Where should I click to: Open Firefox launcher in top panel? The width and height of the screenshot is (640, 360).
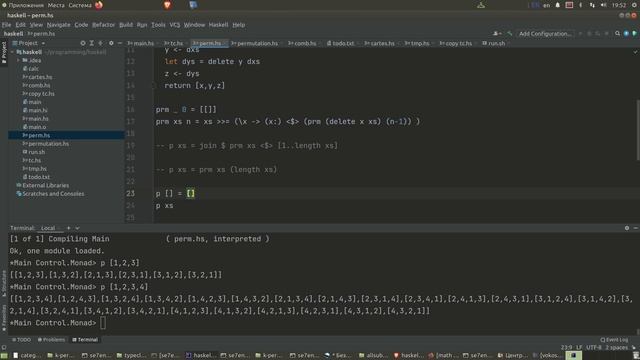click(x=99, y=5)
